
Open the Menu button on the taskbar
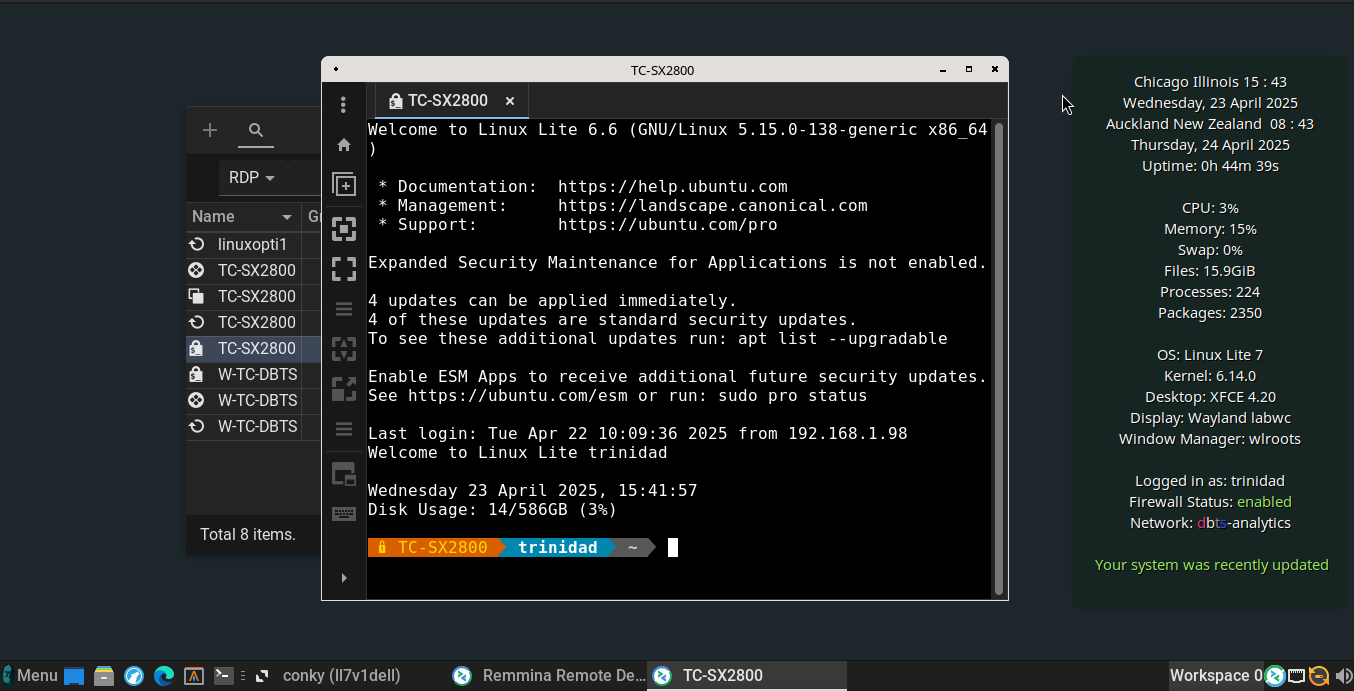[x=30, y=676]
